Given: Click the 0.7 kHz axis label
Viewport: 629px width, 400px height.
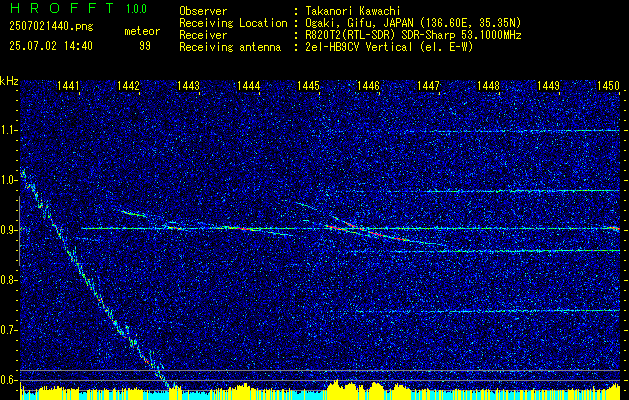Looking at the screenshot, I should click(8, 330).
